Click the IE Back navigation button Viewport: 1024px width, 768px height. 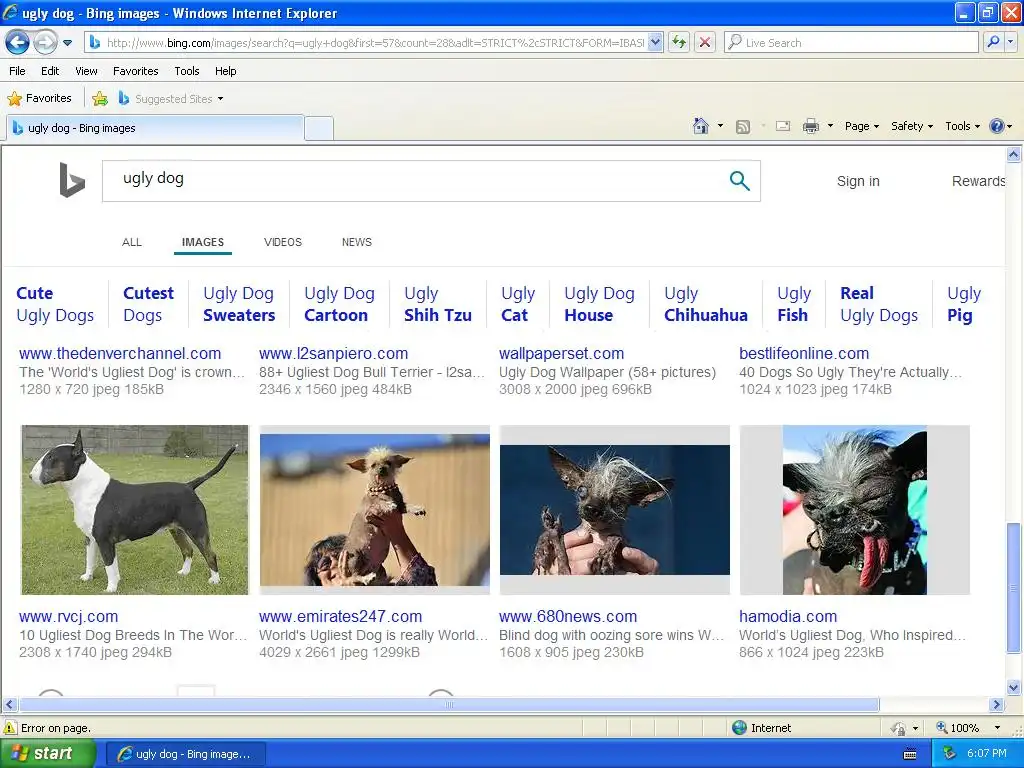pos(18,43)
